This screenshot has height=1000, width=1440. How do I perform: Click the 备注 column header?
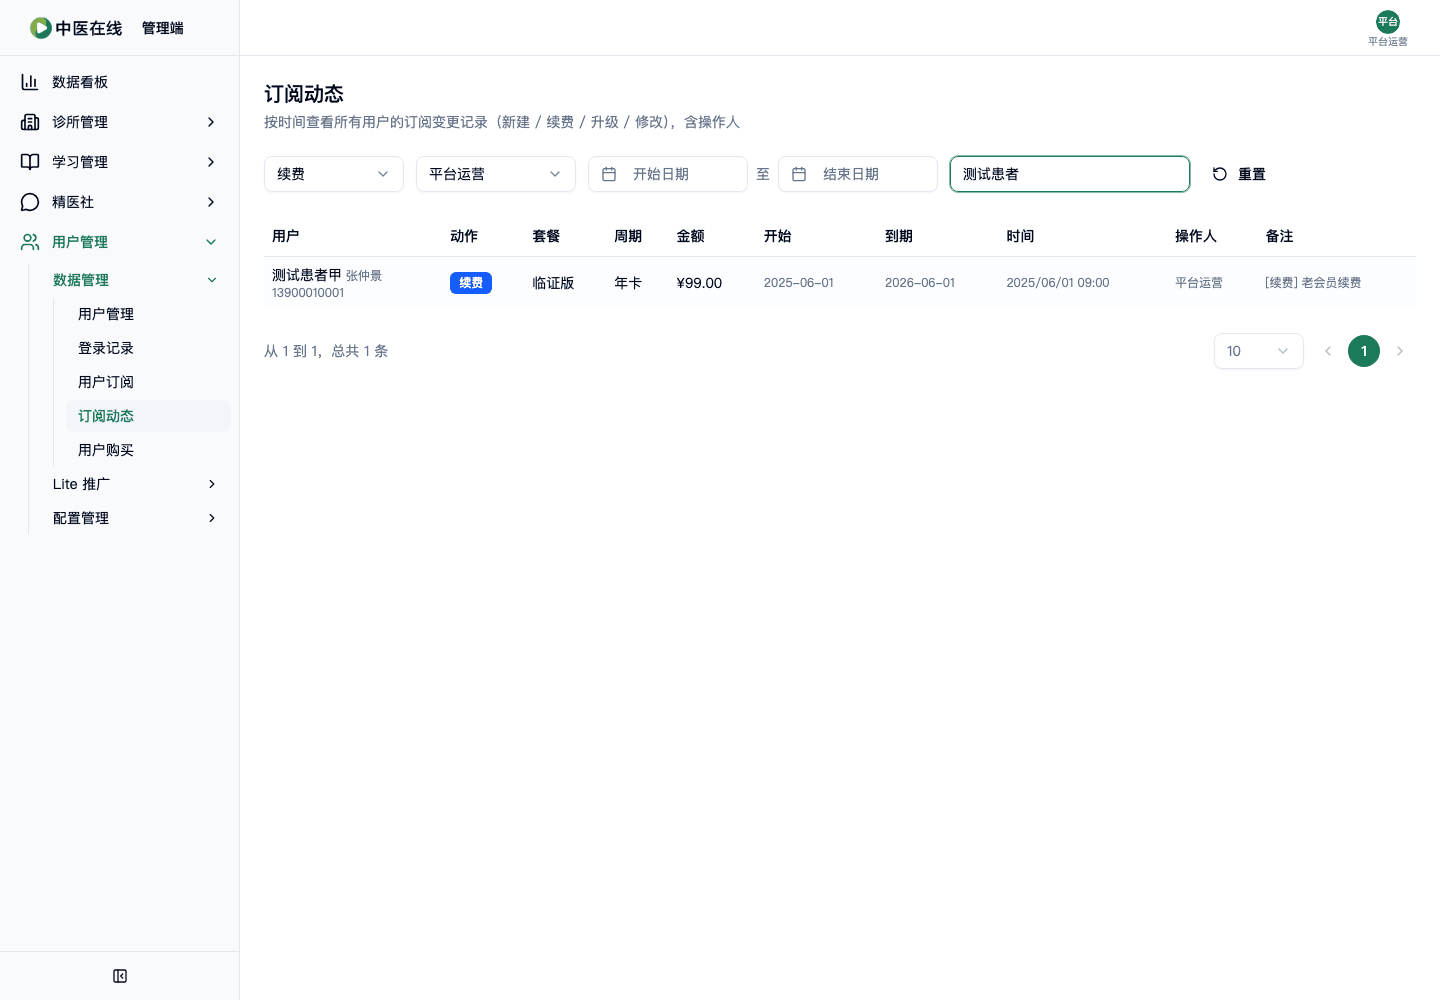(x=1279, y=236)
